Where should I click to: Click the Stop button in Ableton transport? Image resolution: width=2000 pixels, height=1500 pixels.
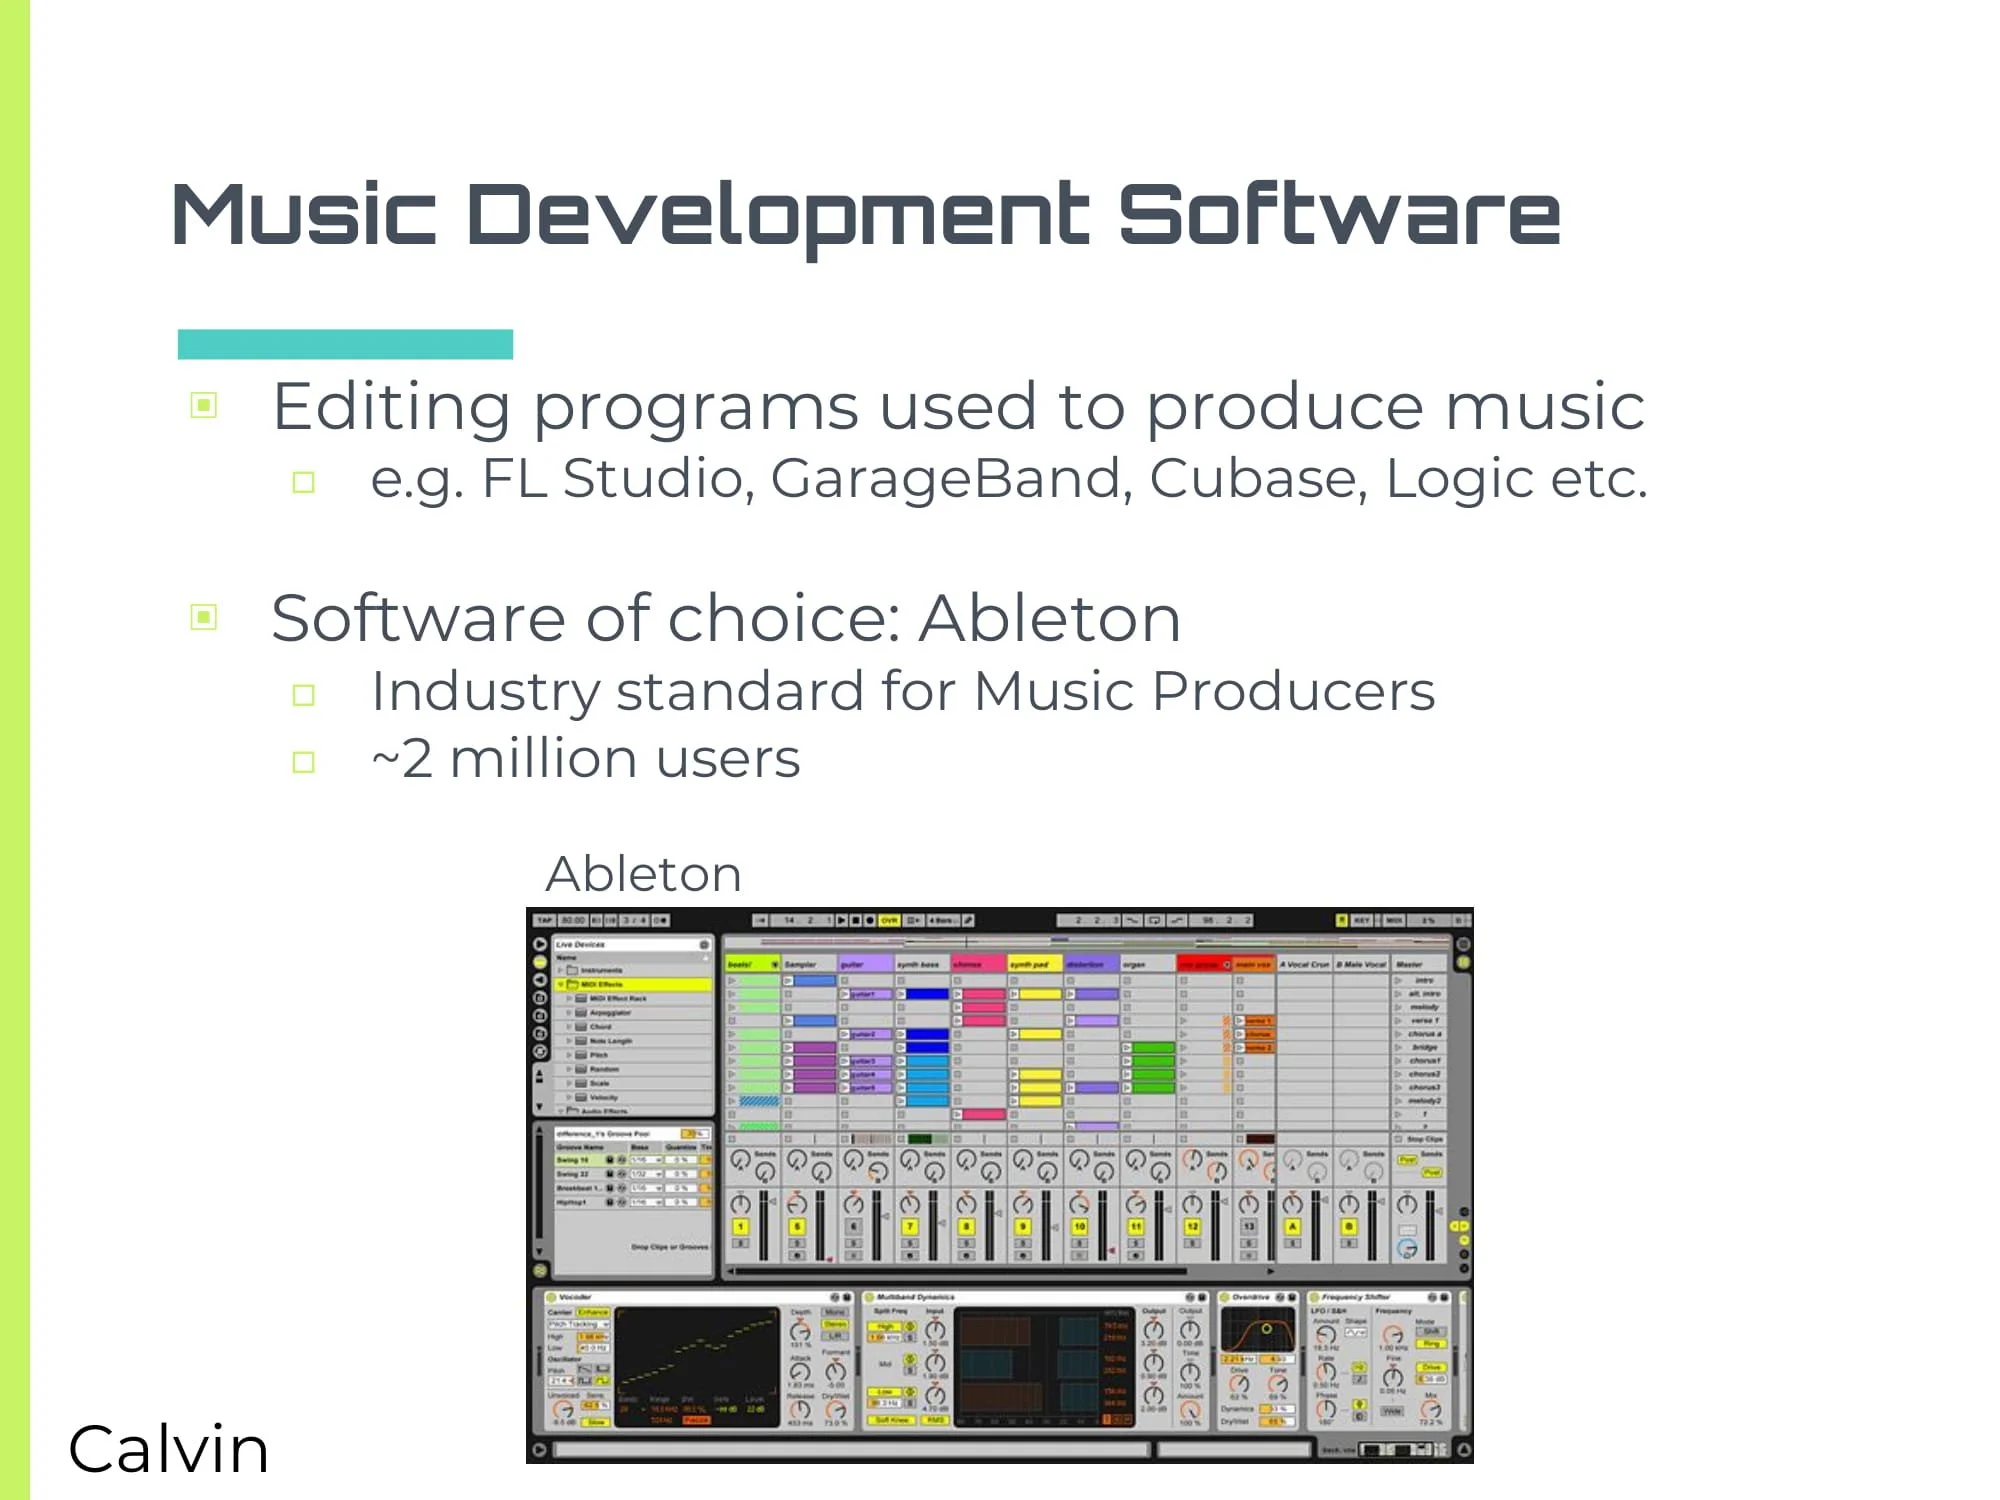(x=856, y=920)
